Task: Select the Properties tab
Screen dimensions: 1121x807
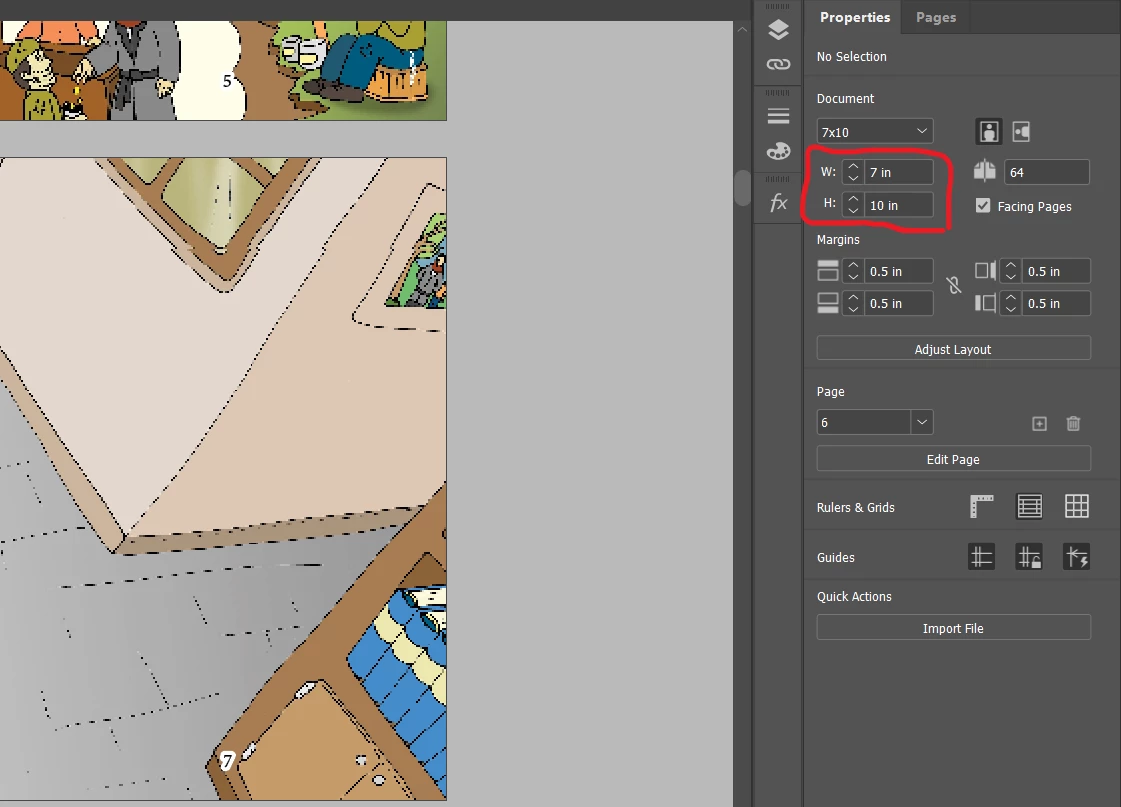Action: (855, 17)
